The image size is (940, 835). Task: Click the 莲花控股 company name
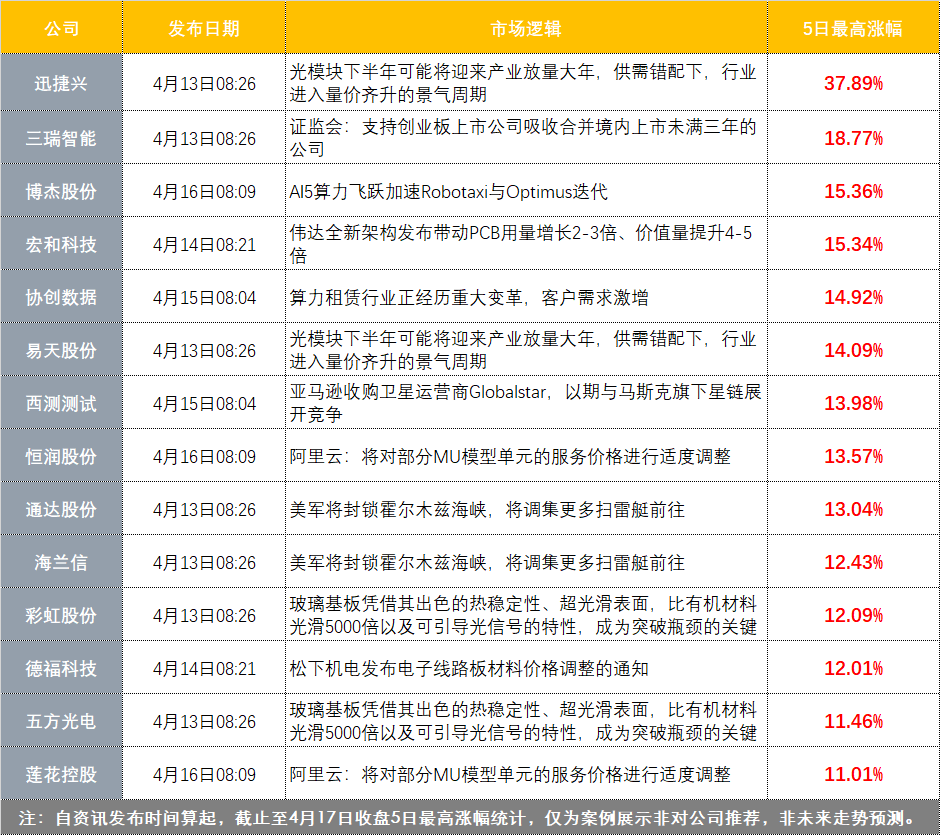61,774
